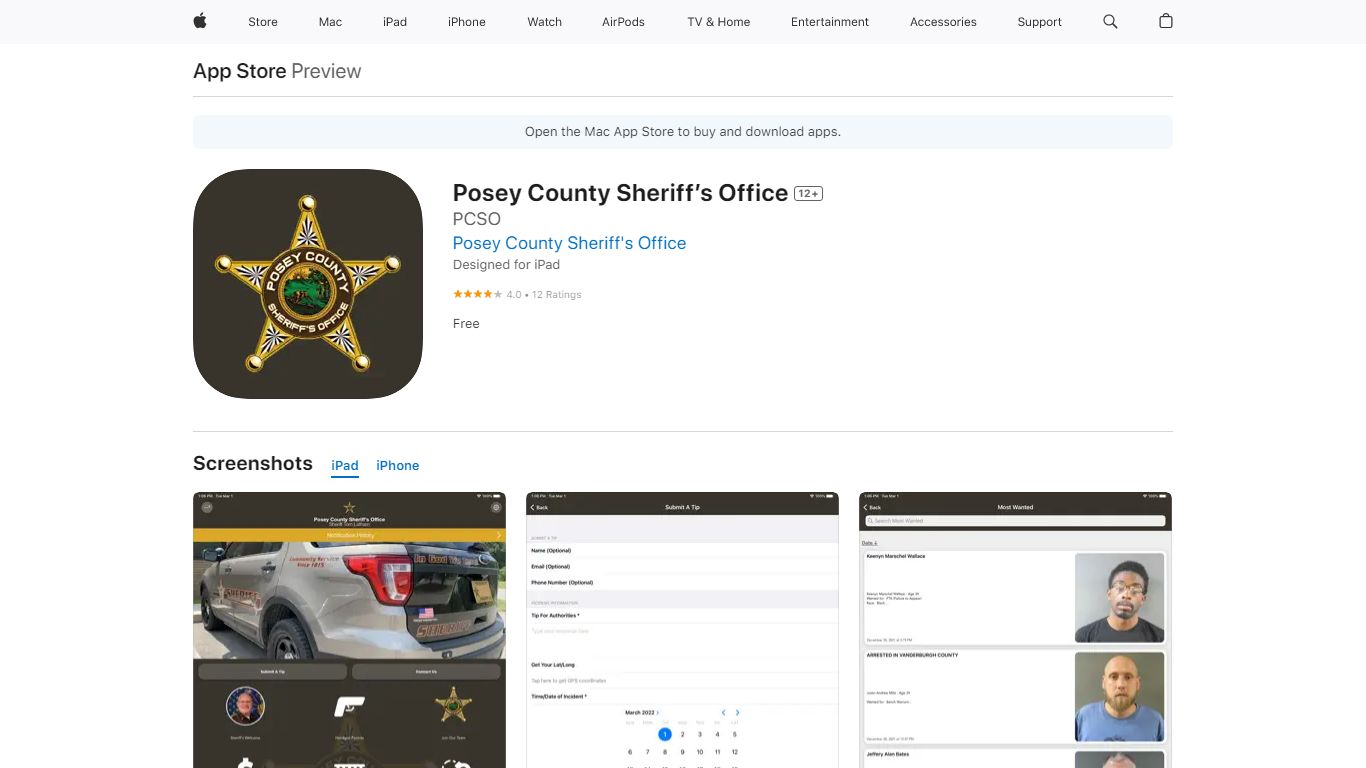Screen dimensions: 1366x768
Task: Click 'Designed for iPad' text
Action: [x=506, y=265]
